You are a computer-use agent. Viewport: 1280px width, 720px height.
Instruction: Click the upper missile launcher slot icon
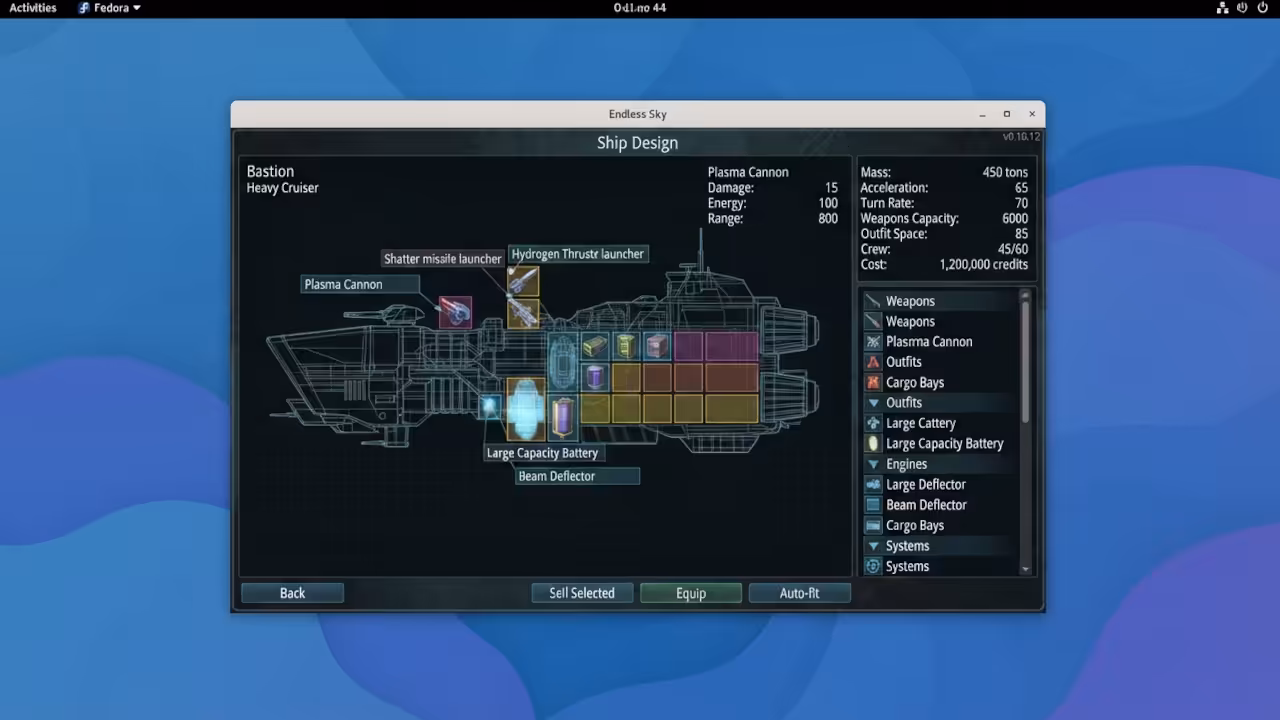coord(523,282)
